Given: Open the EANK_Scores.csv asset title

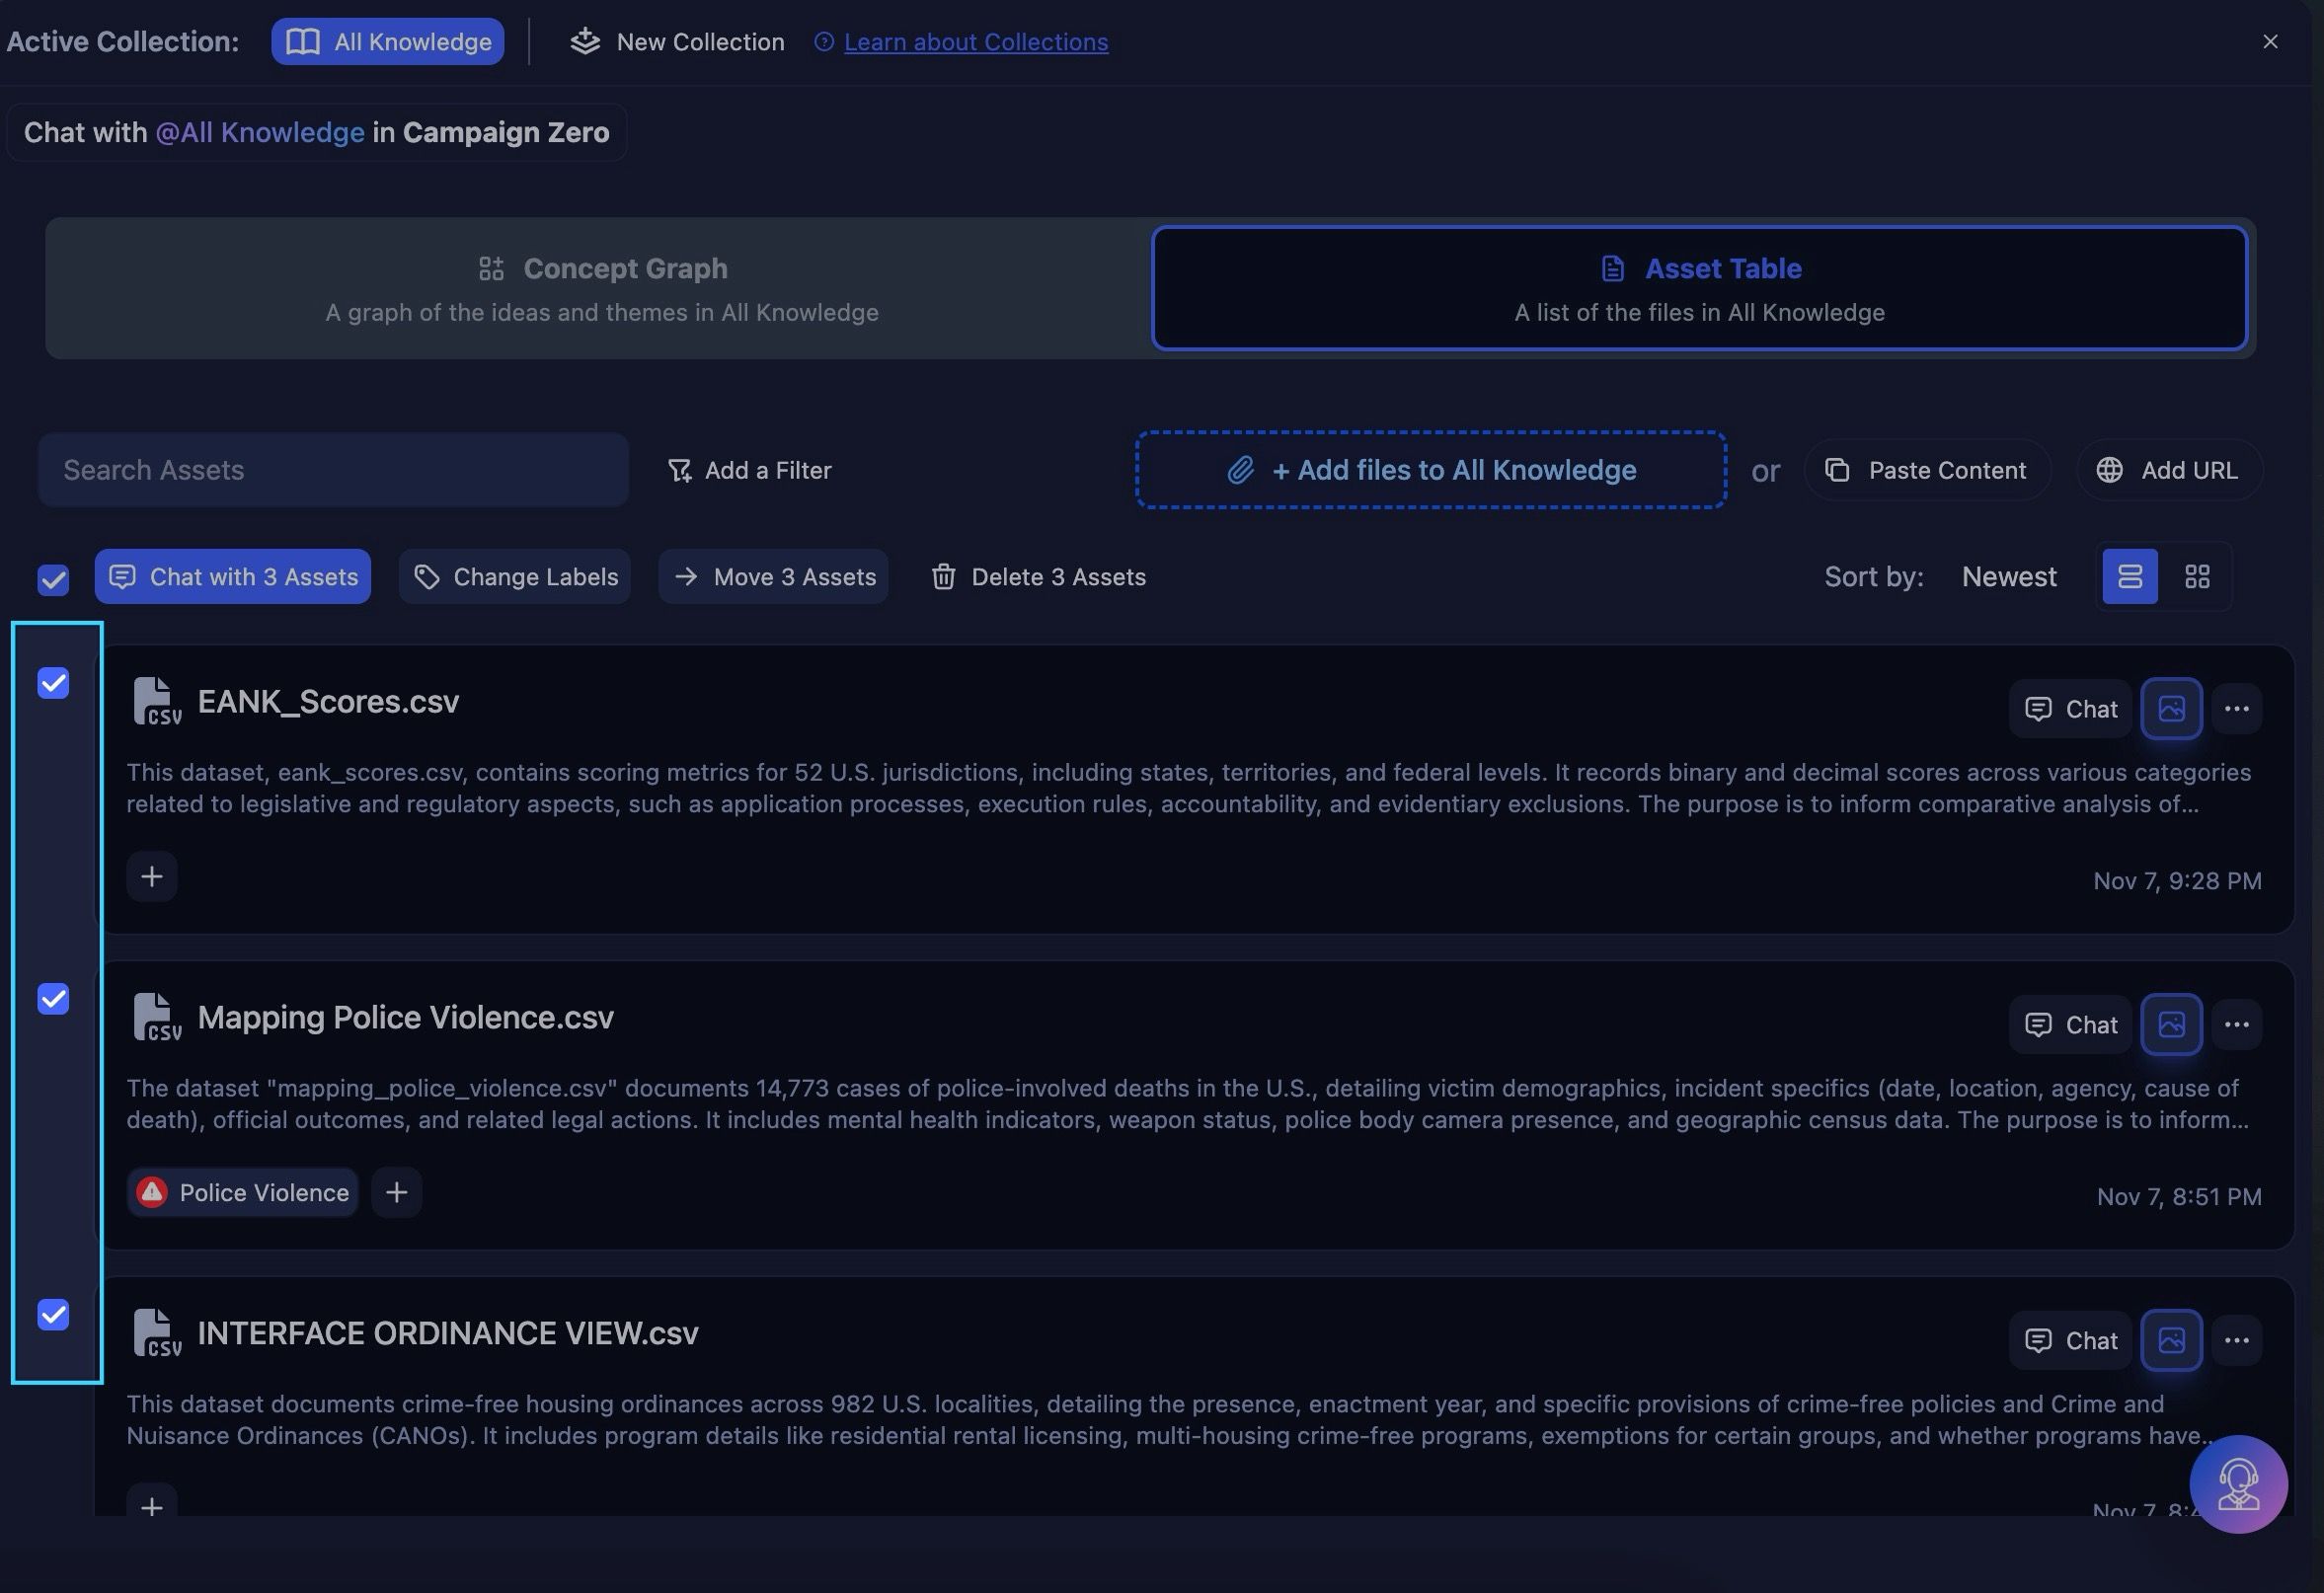Looking at the screenshot, I should coord(328,701).
